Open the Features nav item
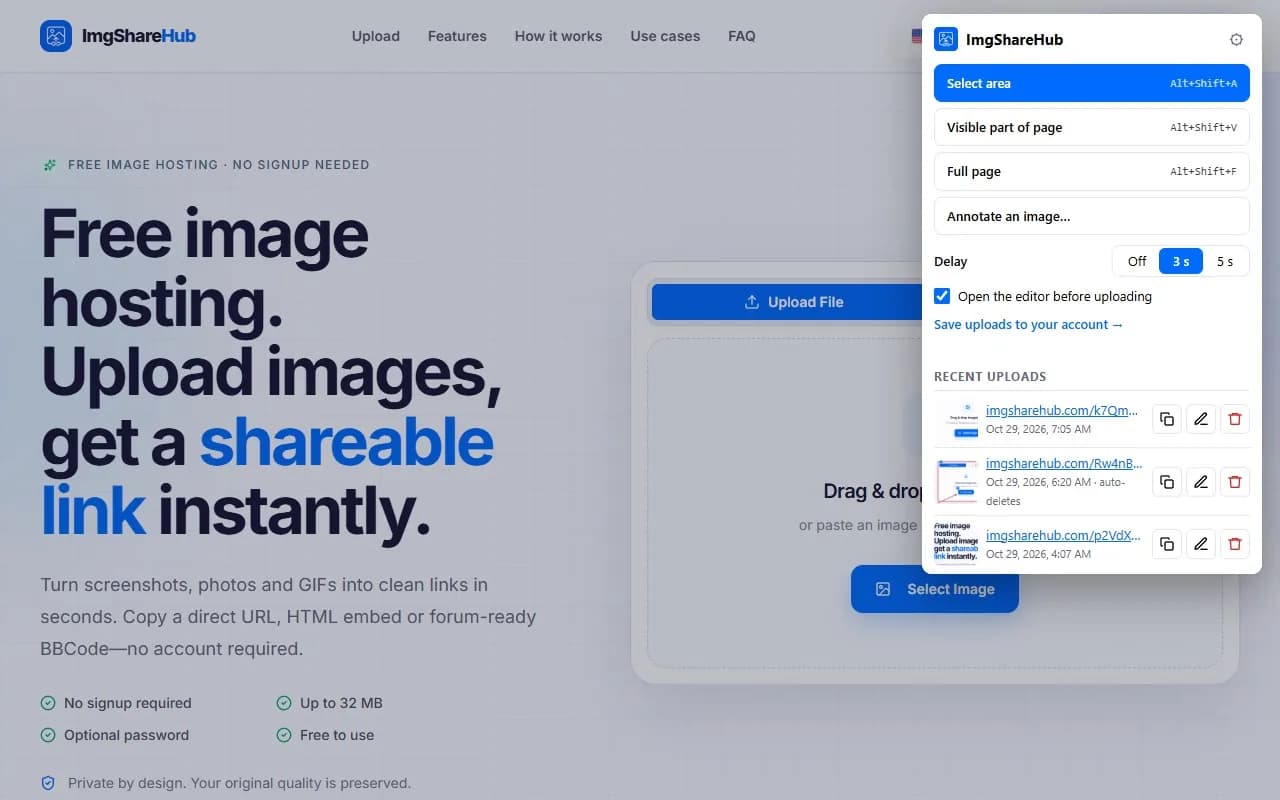Screen dimensions: 1280x800 pyautogui.click(x=457, y=36)
